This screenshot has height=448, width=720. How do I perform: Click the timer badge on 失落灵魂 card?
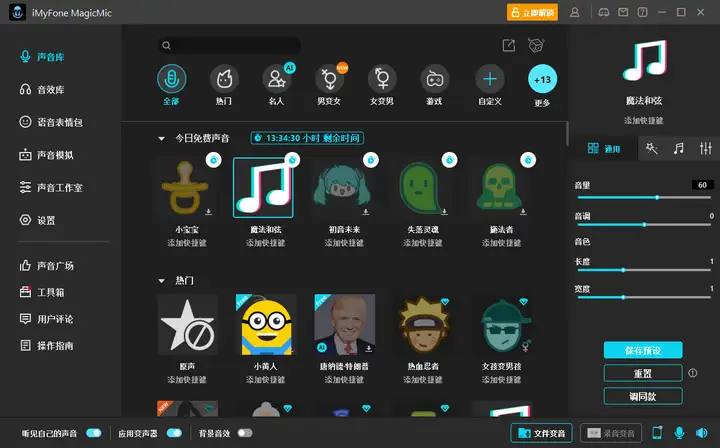point(450,160)
